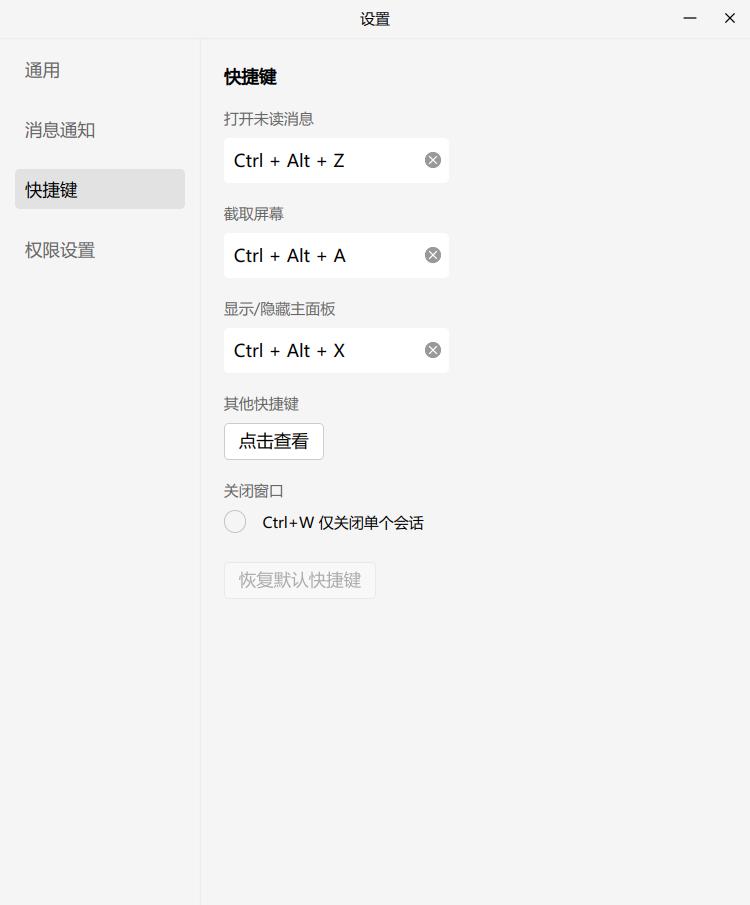This screenshot has height=905, width=750.
Task: Clear the 显示/隐藏主面板 shortcut
Action: point(432,349)
